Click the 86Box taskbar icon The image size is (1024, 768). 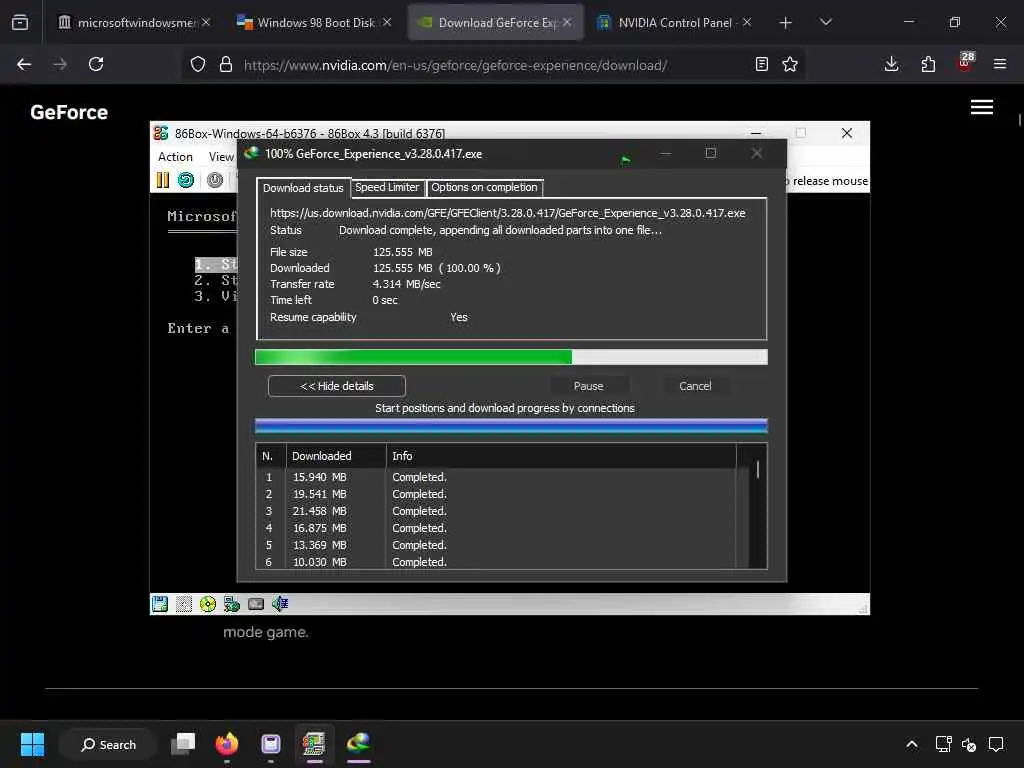(x=314, y=744)
